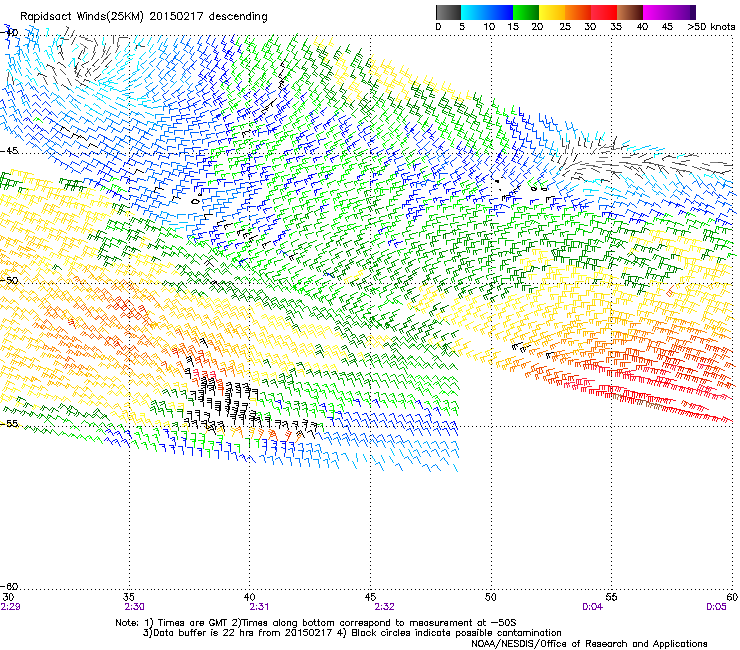
Task: Click the note line starting 'Note: 1) Times are GMT'
Action: pyautogui.click(x=316, y=623)
